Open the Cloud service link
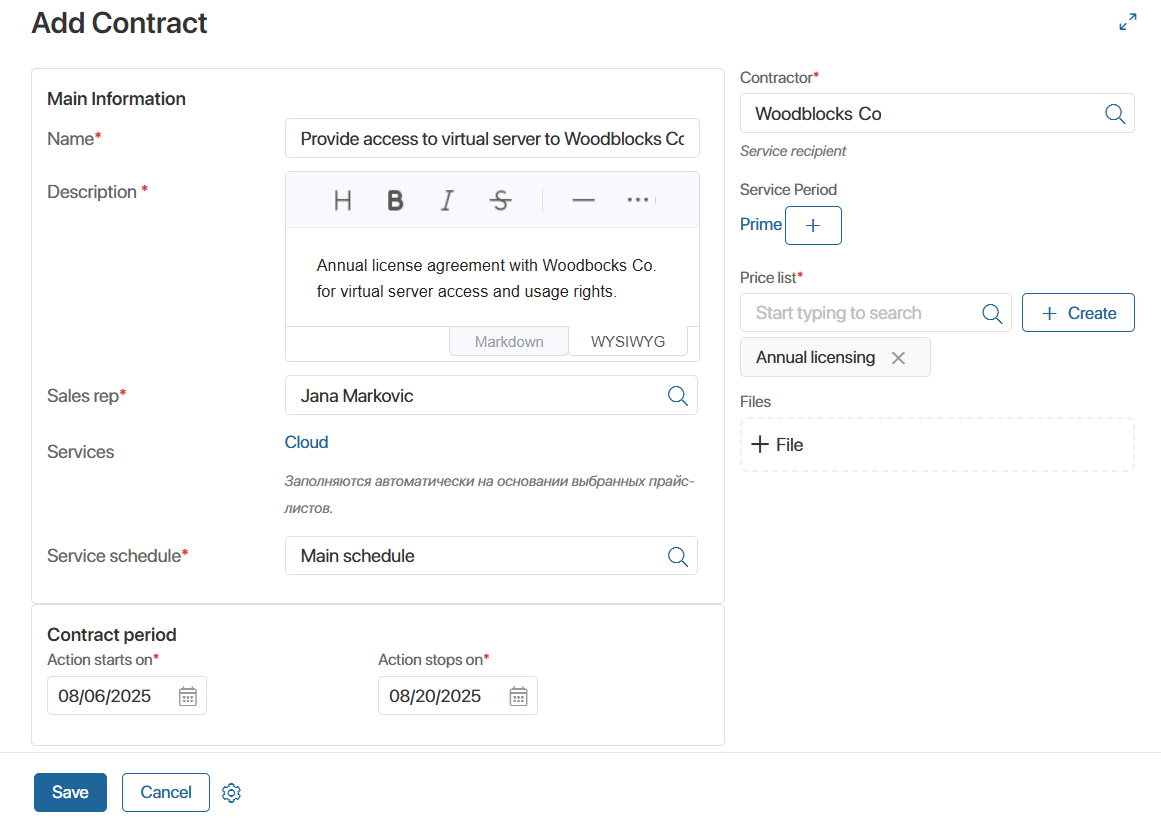Viewport: 1161px width, 828px height. (x=307, y=442)
